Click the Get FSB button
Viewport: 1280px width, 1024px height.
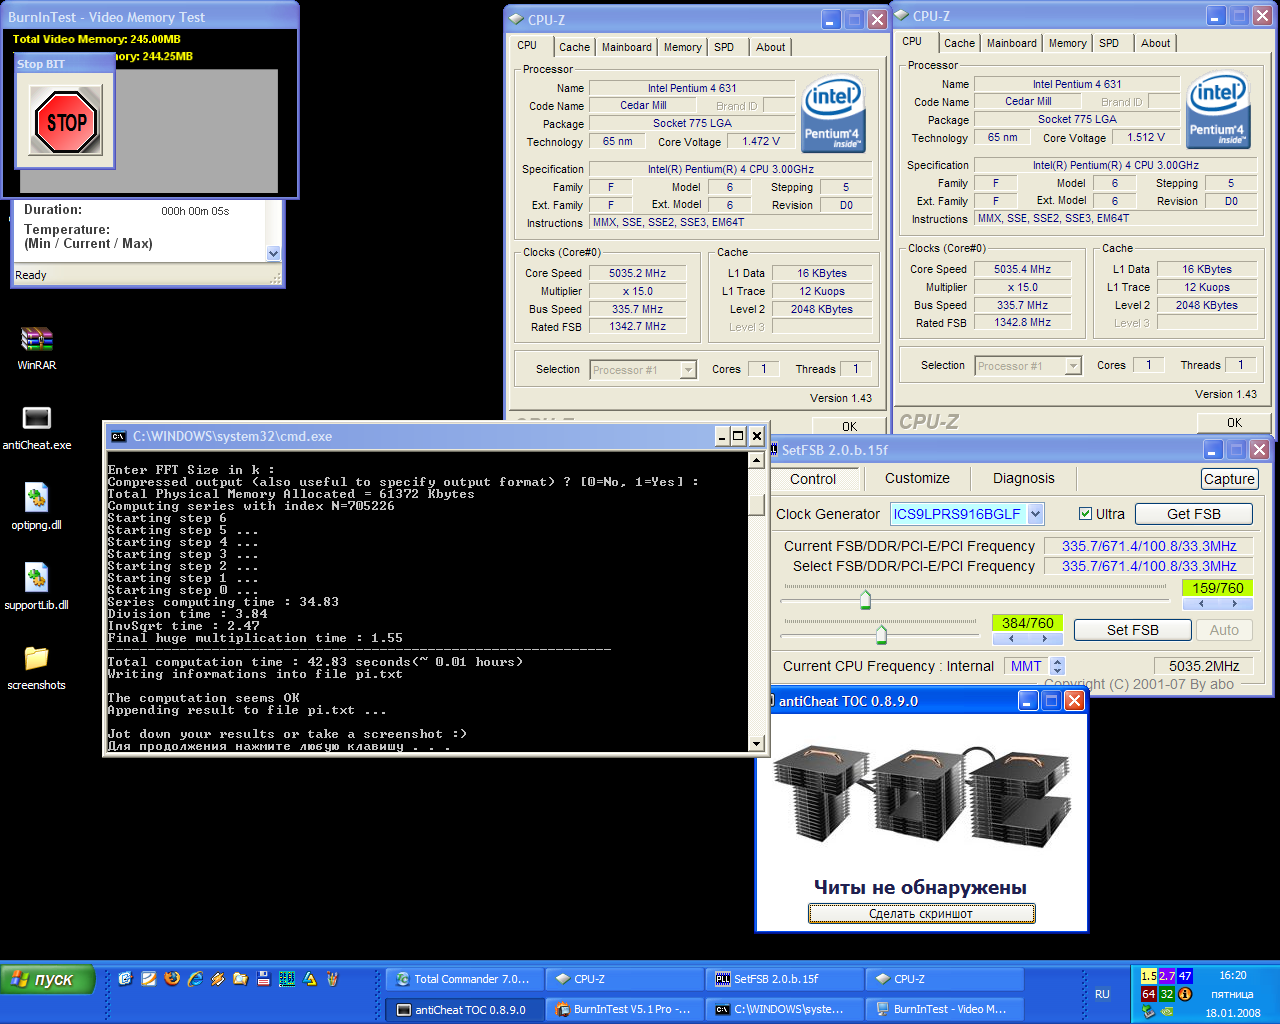tap(1193, 514)
